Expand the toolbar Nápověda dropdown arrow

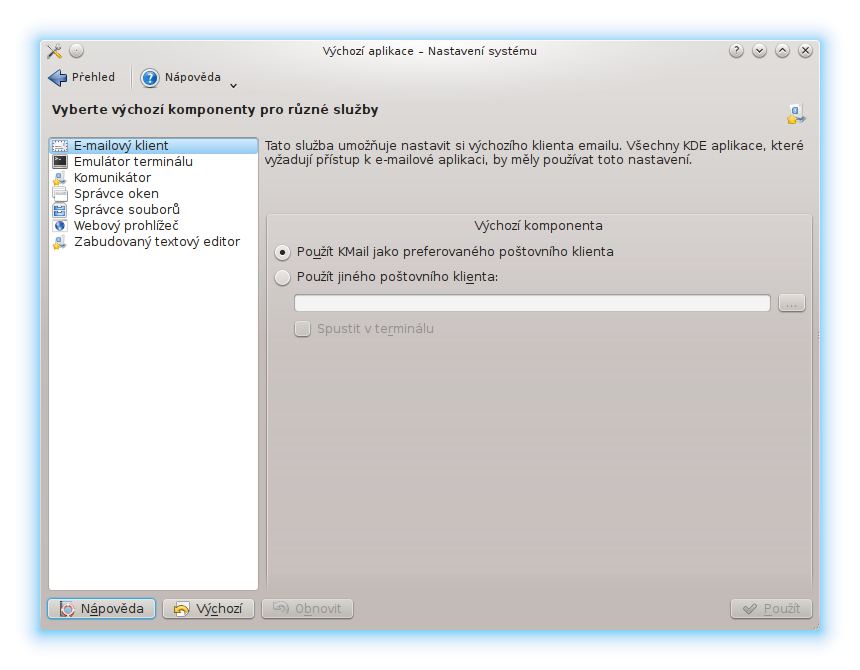click(x=234, y=86)
